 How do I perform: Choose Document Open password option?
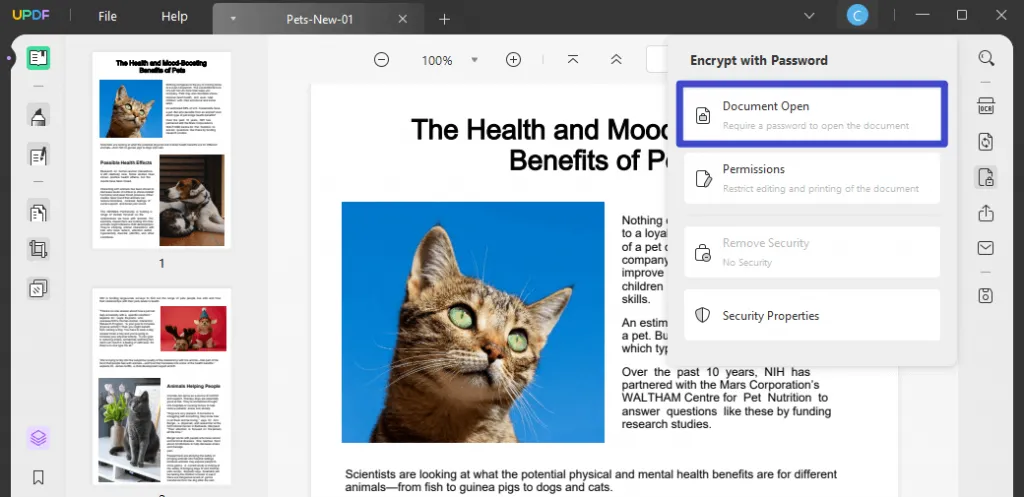point(812,115)
